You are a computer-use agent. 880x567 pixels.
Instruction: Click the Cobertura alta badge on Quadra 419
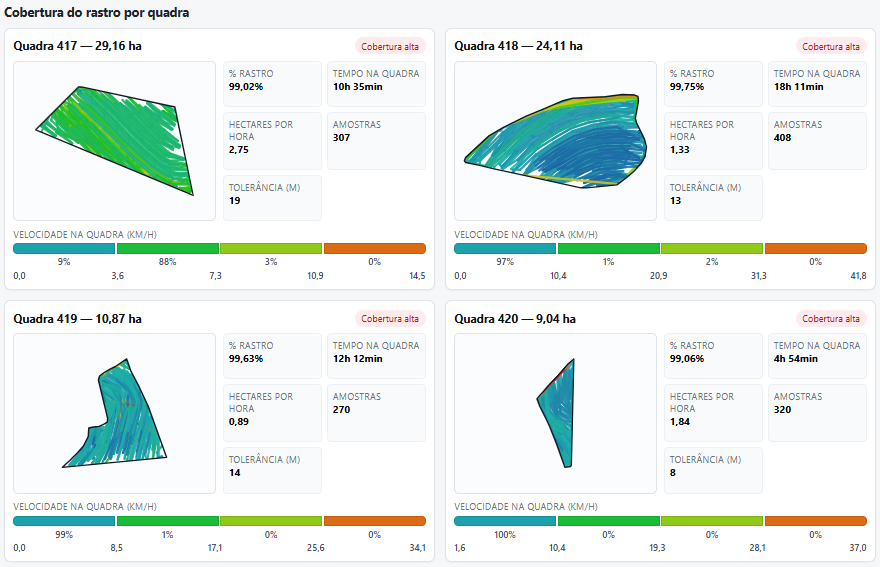(390, 318)
